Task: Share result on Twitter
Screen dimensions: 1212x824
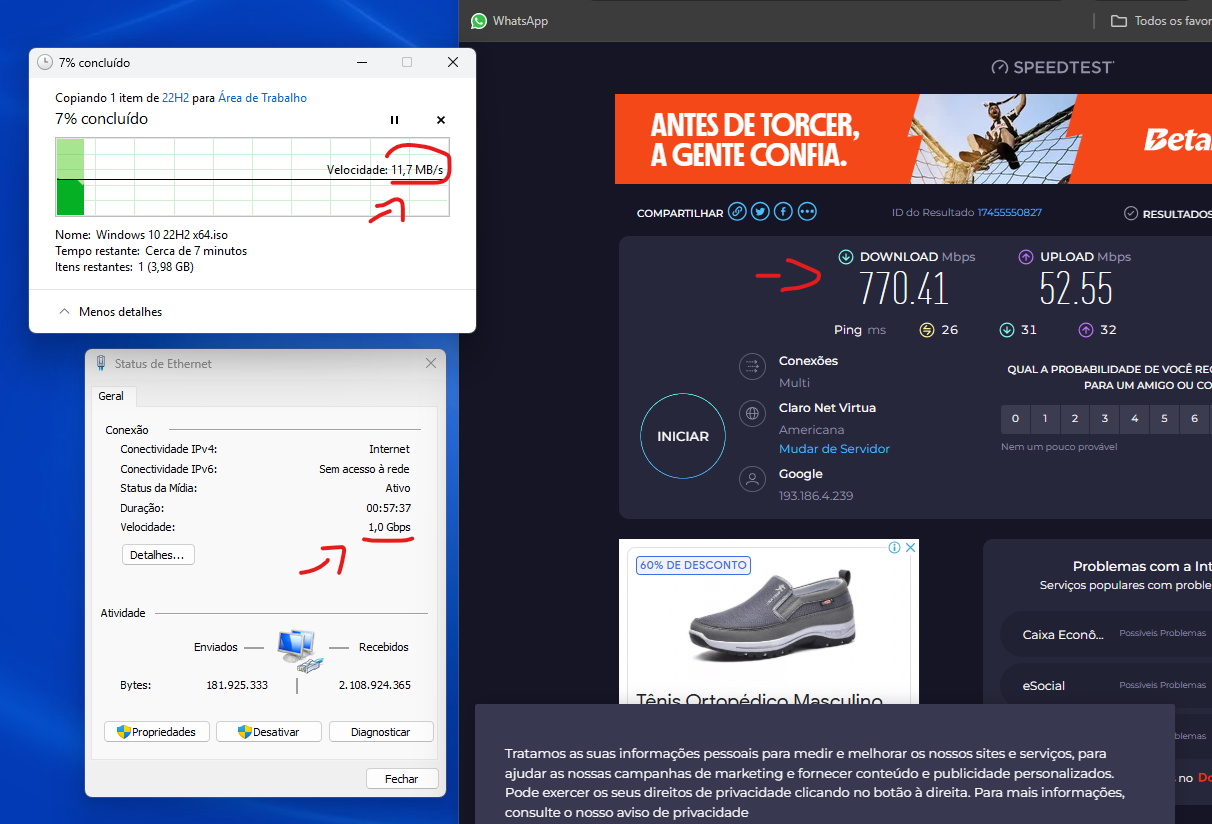Action: point(760,211)
